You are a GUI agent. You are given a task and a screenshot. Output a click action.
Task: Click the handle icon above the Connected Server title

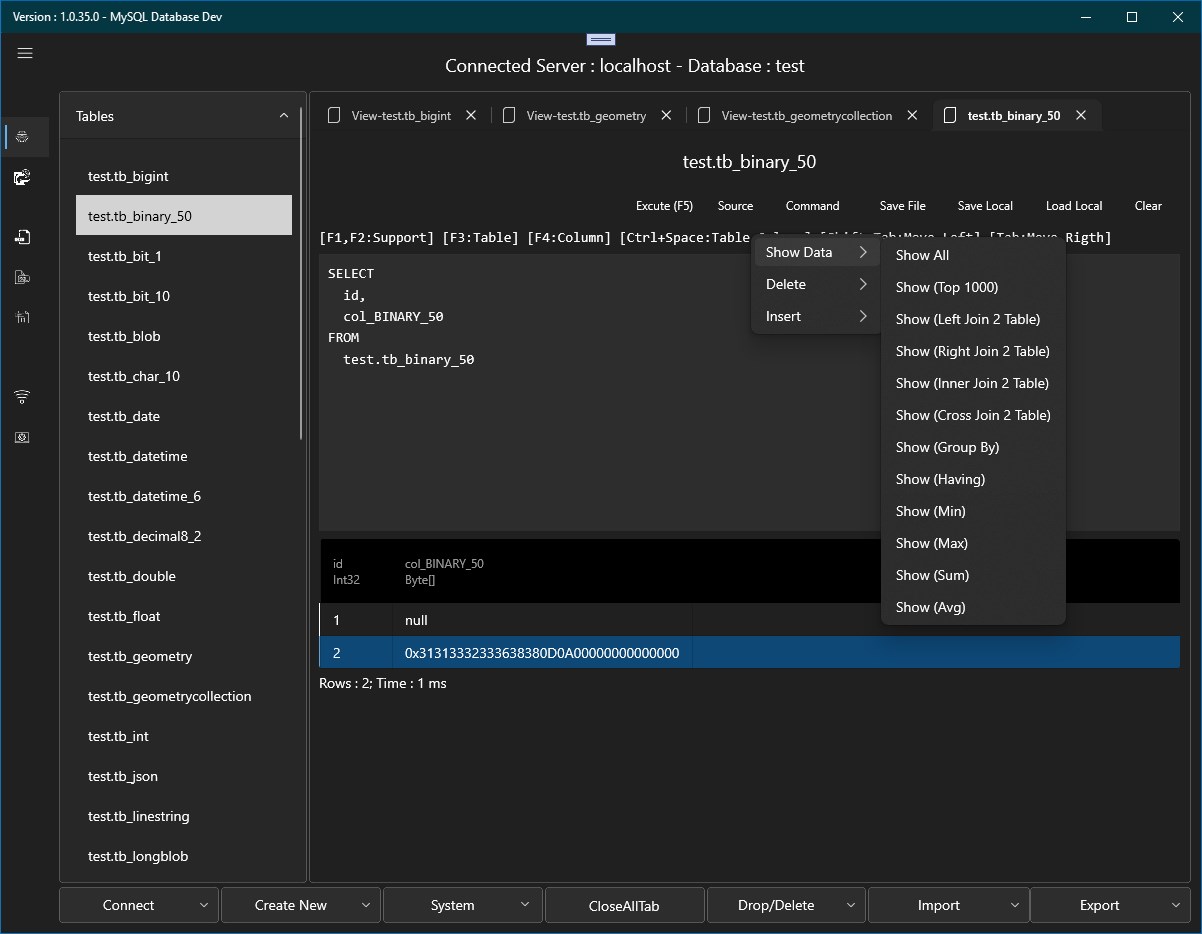[x=600, y=39]
